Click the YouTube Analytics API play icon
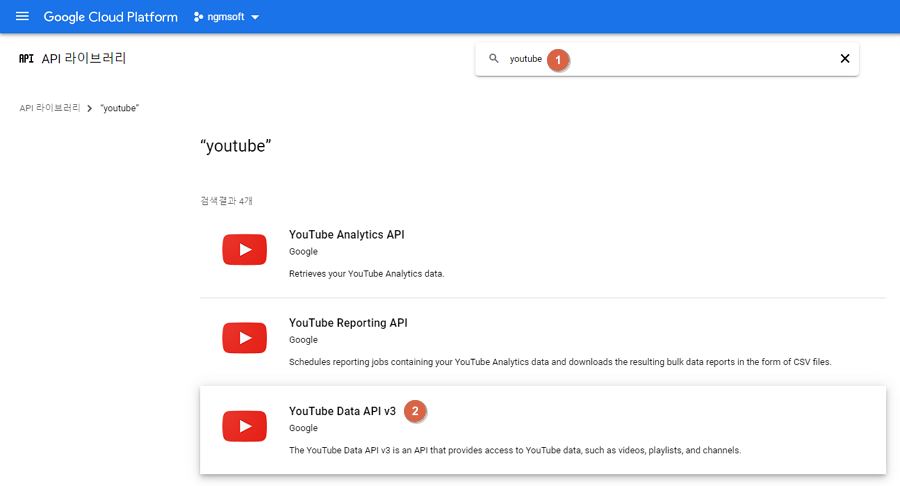The height and width of the screenshot is (486, 900). [245, 250]
